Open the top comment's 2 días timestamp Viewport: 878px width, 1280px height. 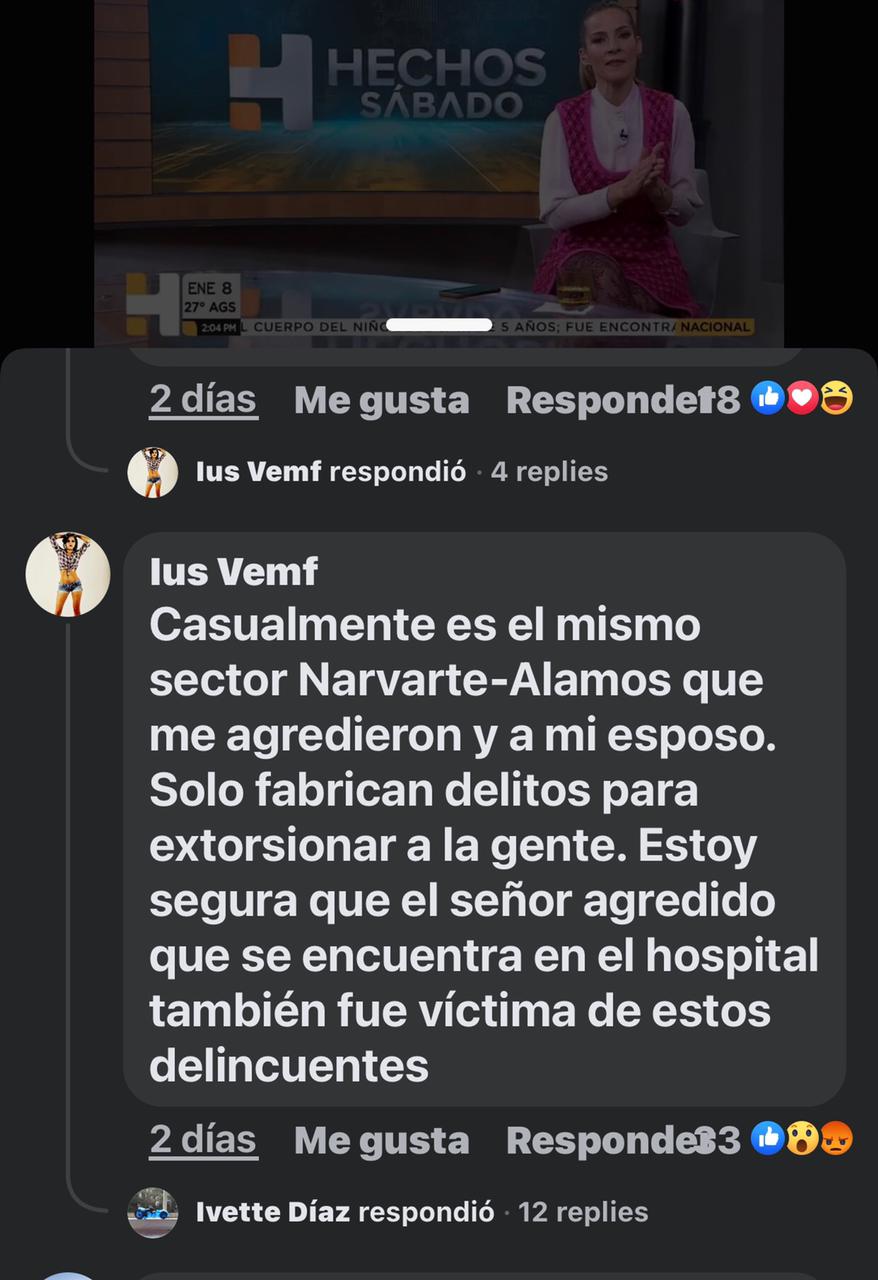pos(203,401)
